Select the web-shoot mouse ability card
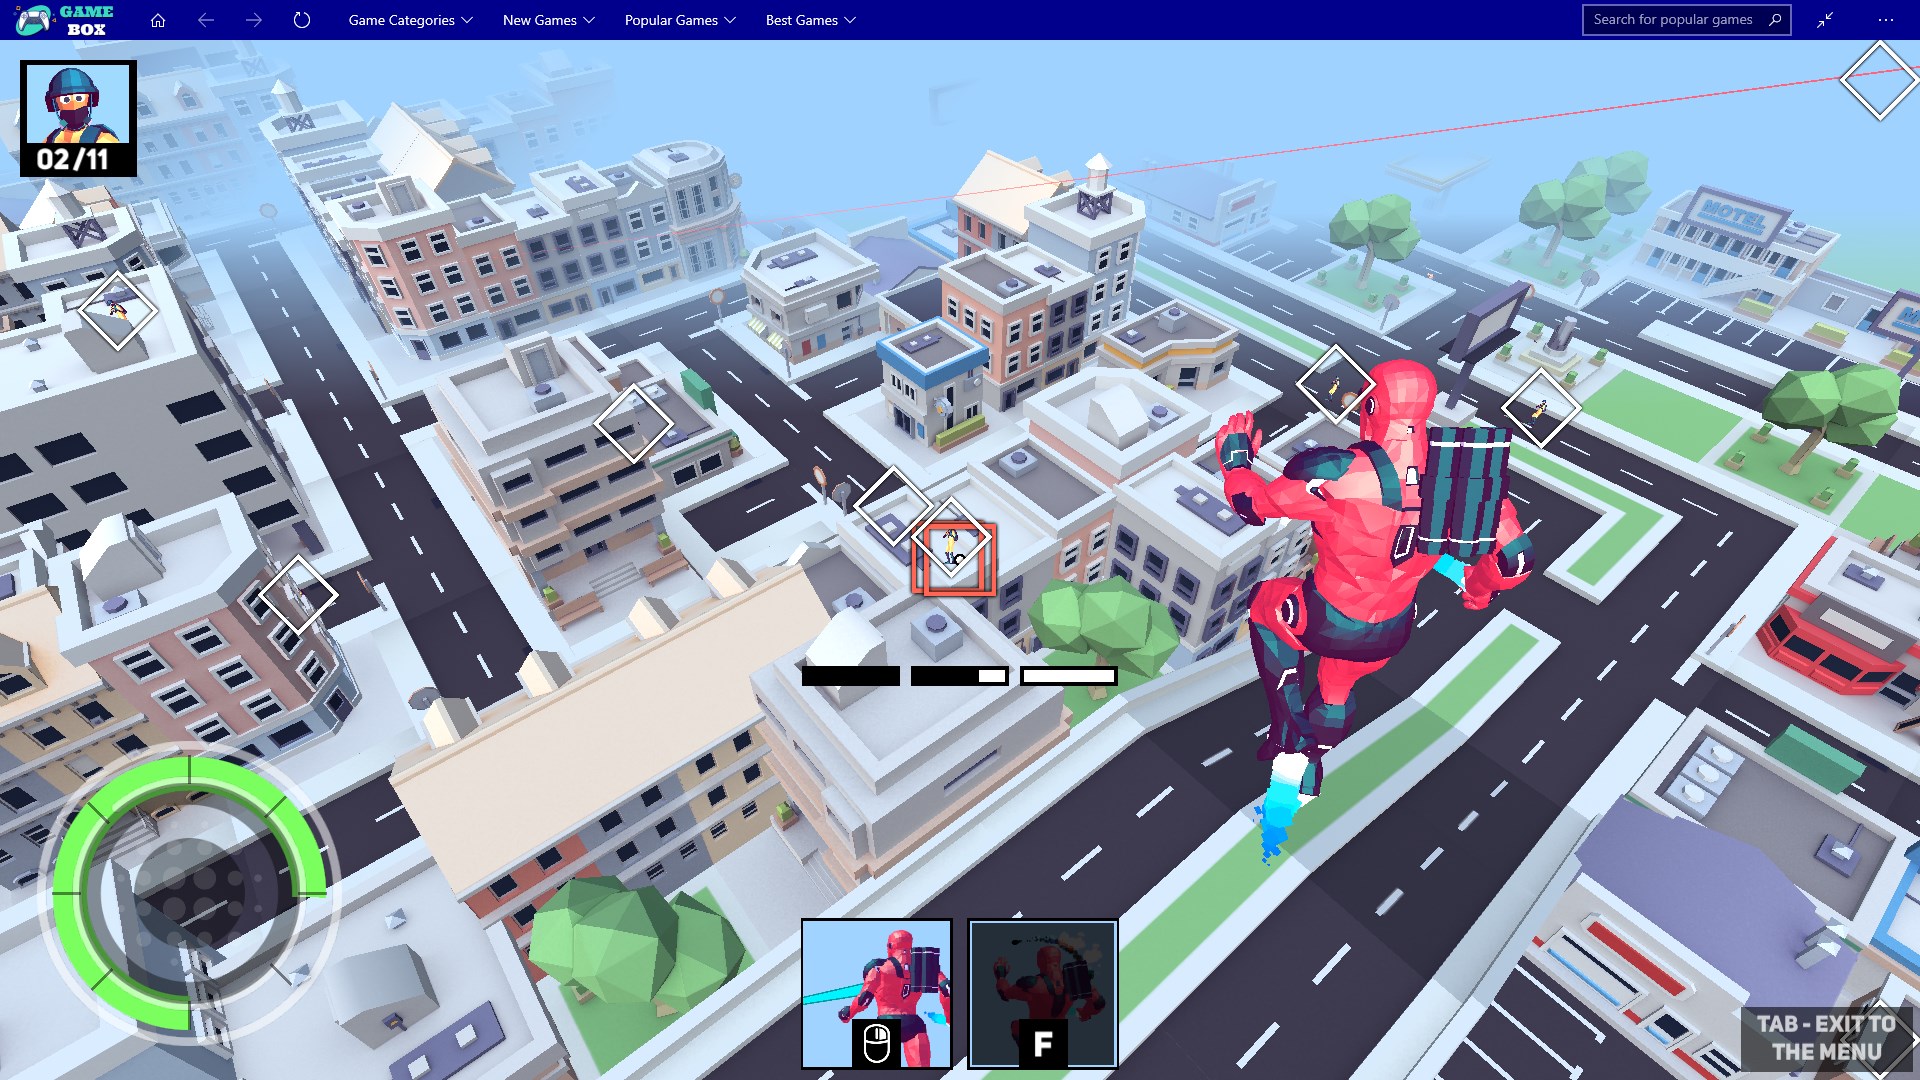This screenshot has width=1920, height=1080. point(876,994)
